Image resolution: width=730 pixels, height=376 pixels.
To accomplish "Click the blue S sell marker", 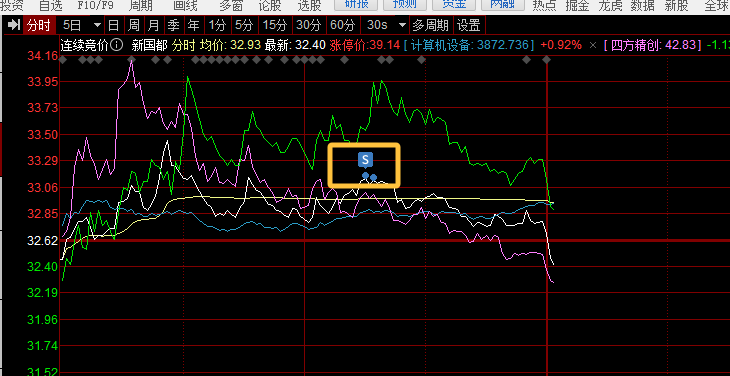I will tap(365, 159).
